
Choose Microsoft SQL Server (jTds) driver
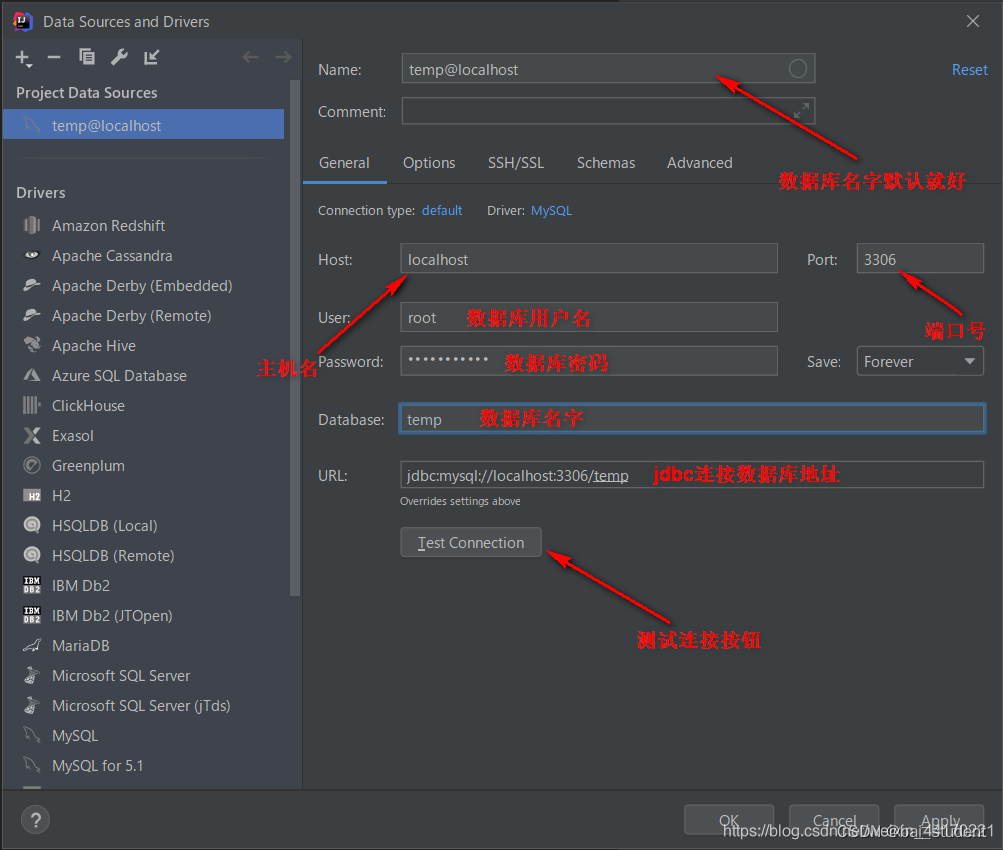pos(141,706)
